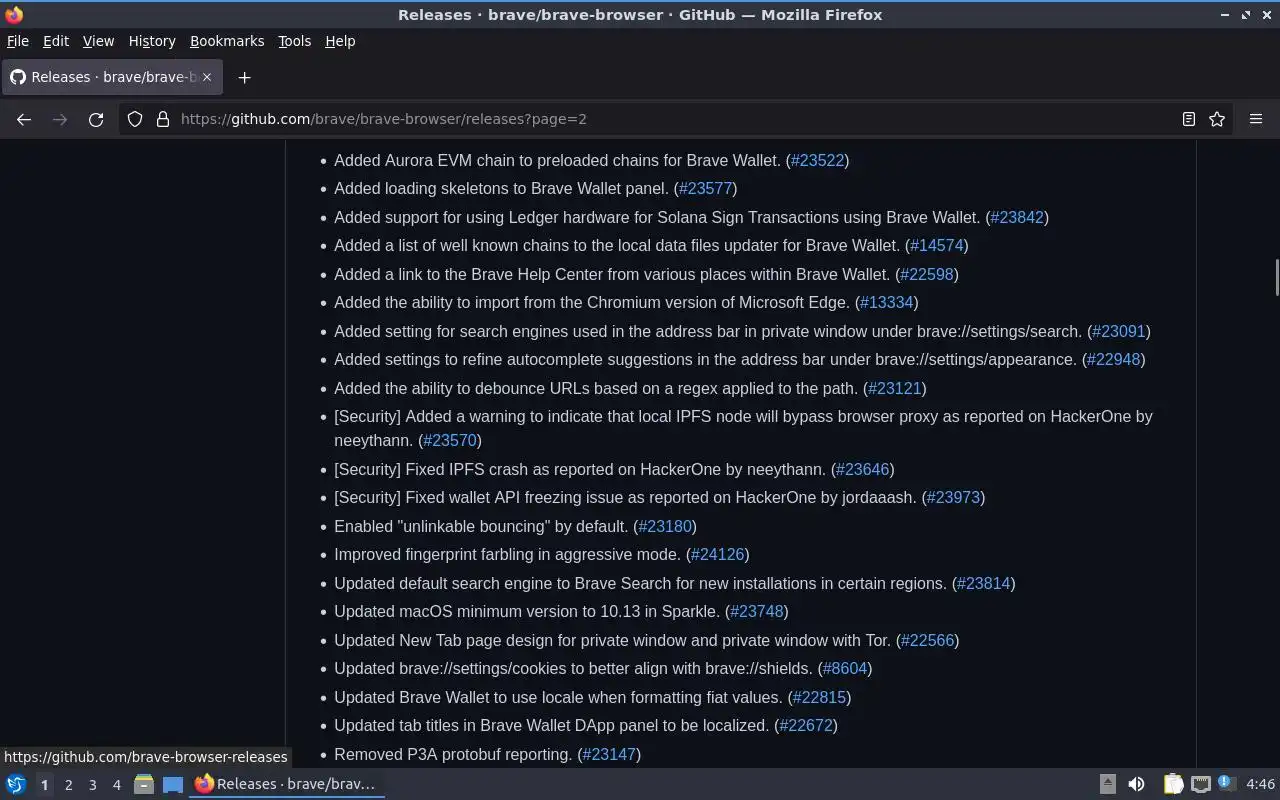Image resolution: width=1280 pixels, height=800 pixels.
Task: Click text 'Enabled "unlinkable bouncing" by default.'
Action: pos(481,526)
